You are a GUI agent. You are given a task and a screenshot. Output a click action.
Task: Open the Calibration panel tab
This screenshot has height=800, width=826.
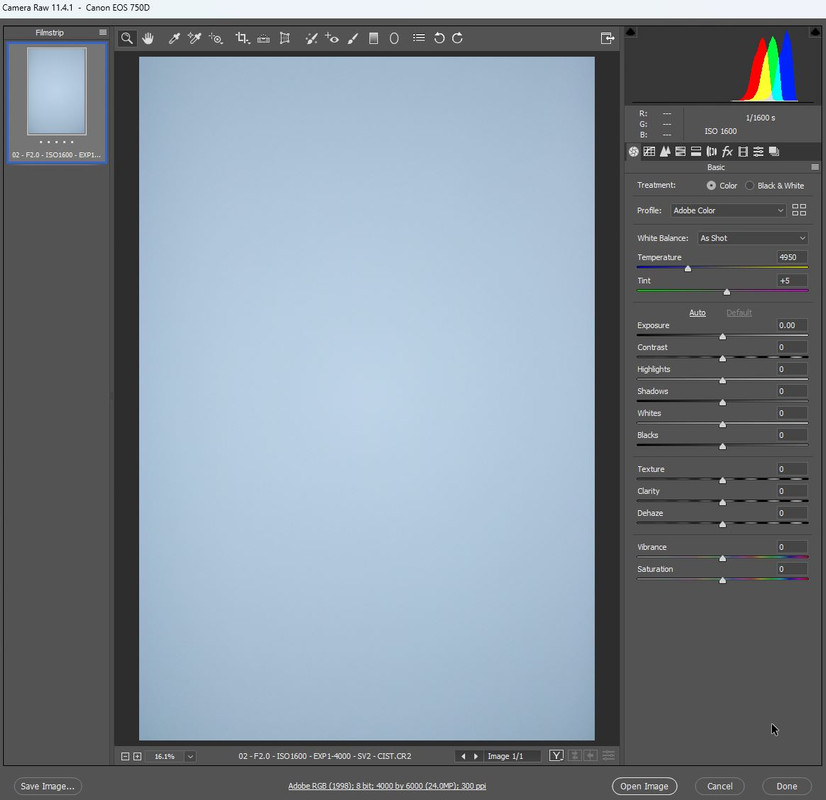(x=743, y=152)
